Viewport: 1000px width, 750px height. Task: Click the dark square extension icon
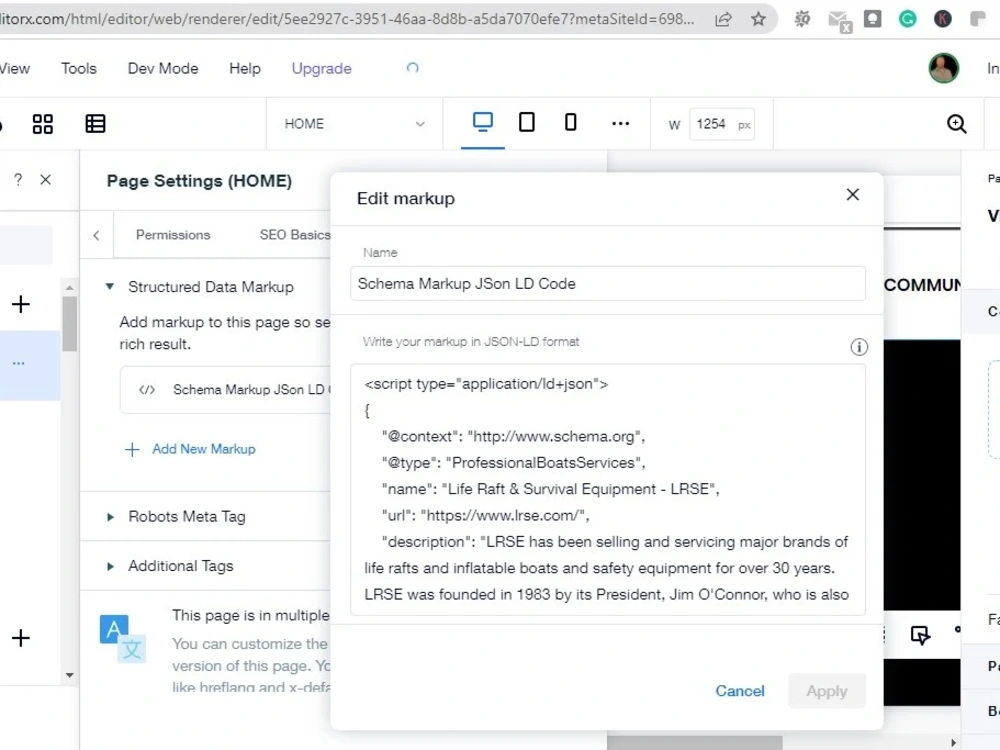pyautogui.click(x=872, y=19)
